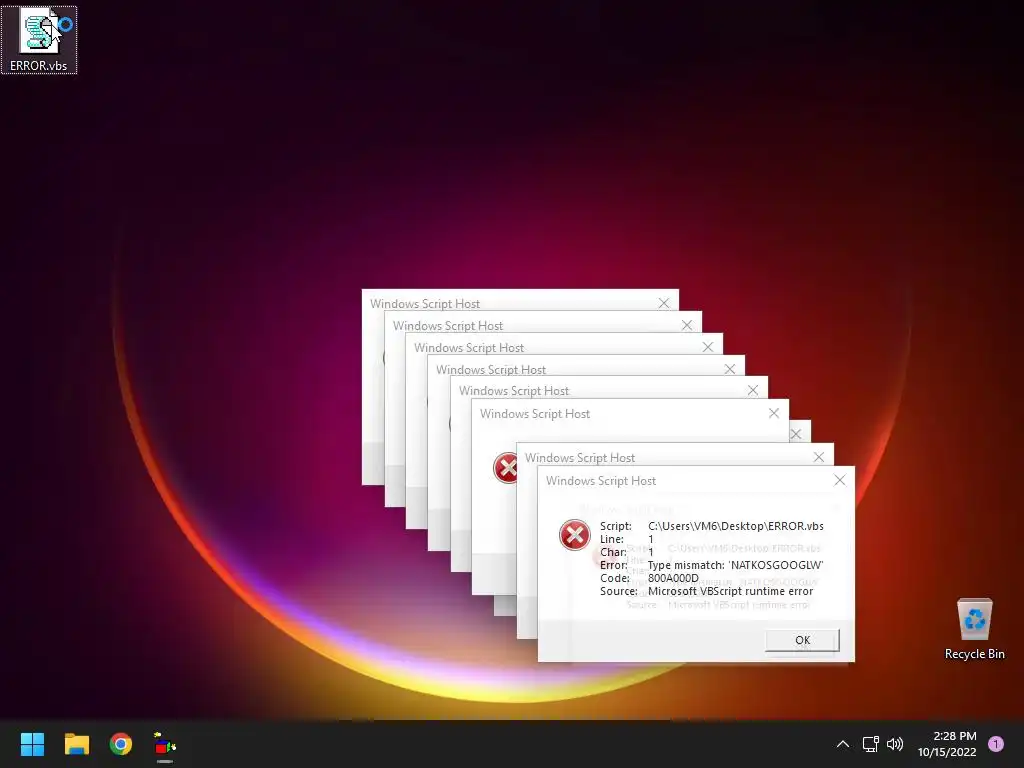Open network status in system tray
Image resolution: width=1024 pixels, height=768 pixels.
tap(871, 744)
